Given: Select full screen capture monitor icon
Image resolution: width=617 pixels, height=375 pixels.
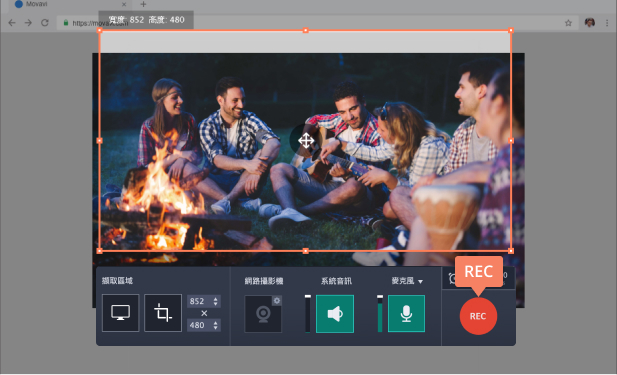Looking at the screenshot, I should [120, 313].
